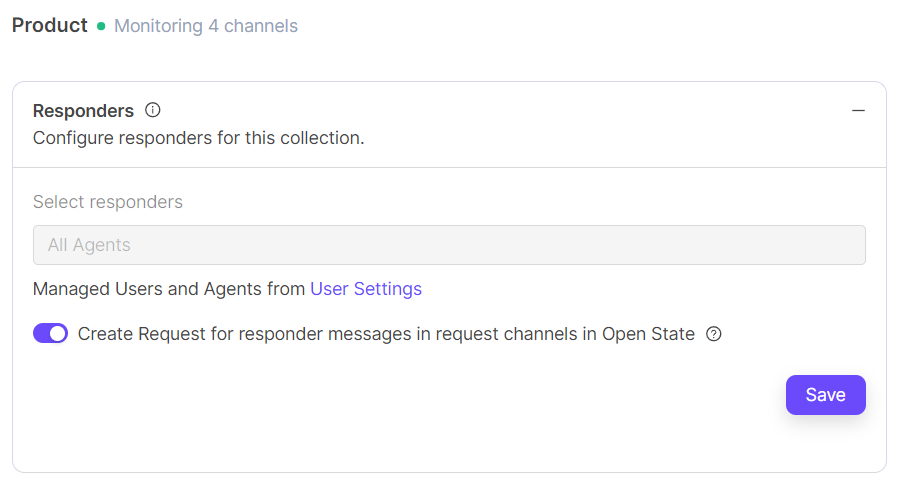The width and height of the screenshot is (907, 483).
Task: Click the help icon after Open State
Action: (x=714, y=334)
